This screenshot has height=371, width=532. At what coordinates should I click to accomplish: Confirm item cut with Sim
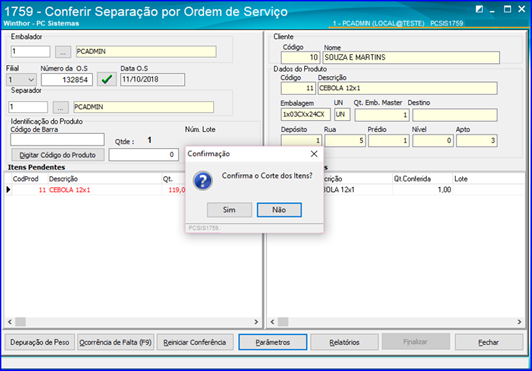229,210
